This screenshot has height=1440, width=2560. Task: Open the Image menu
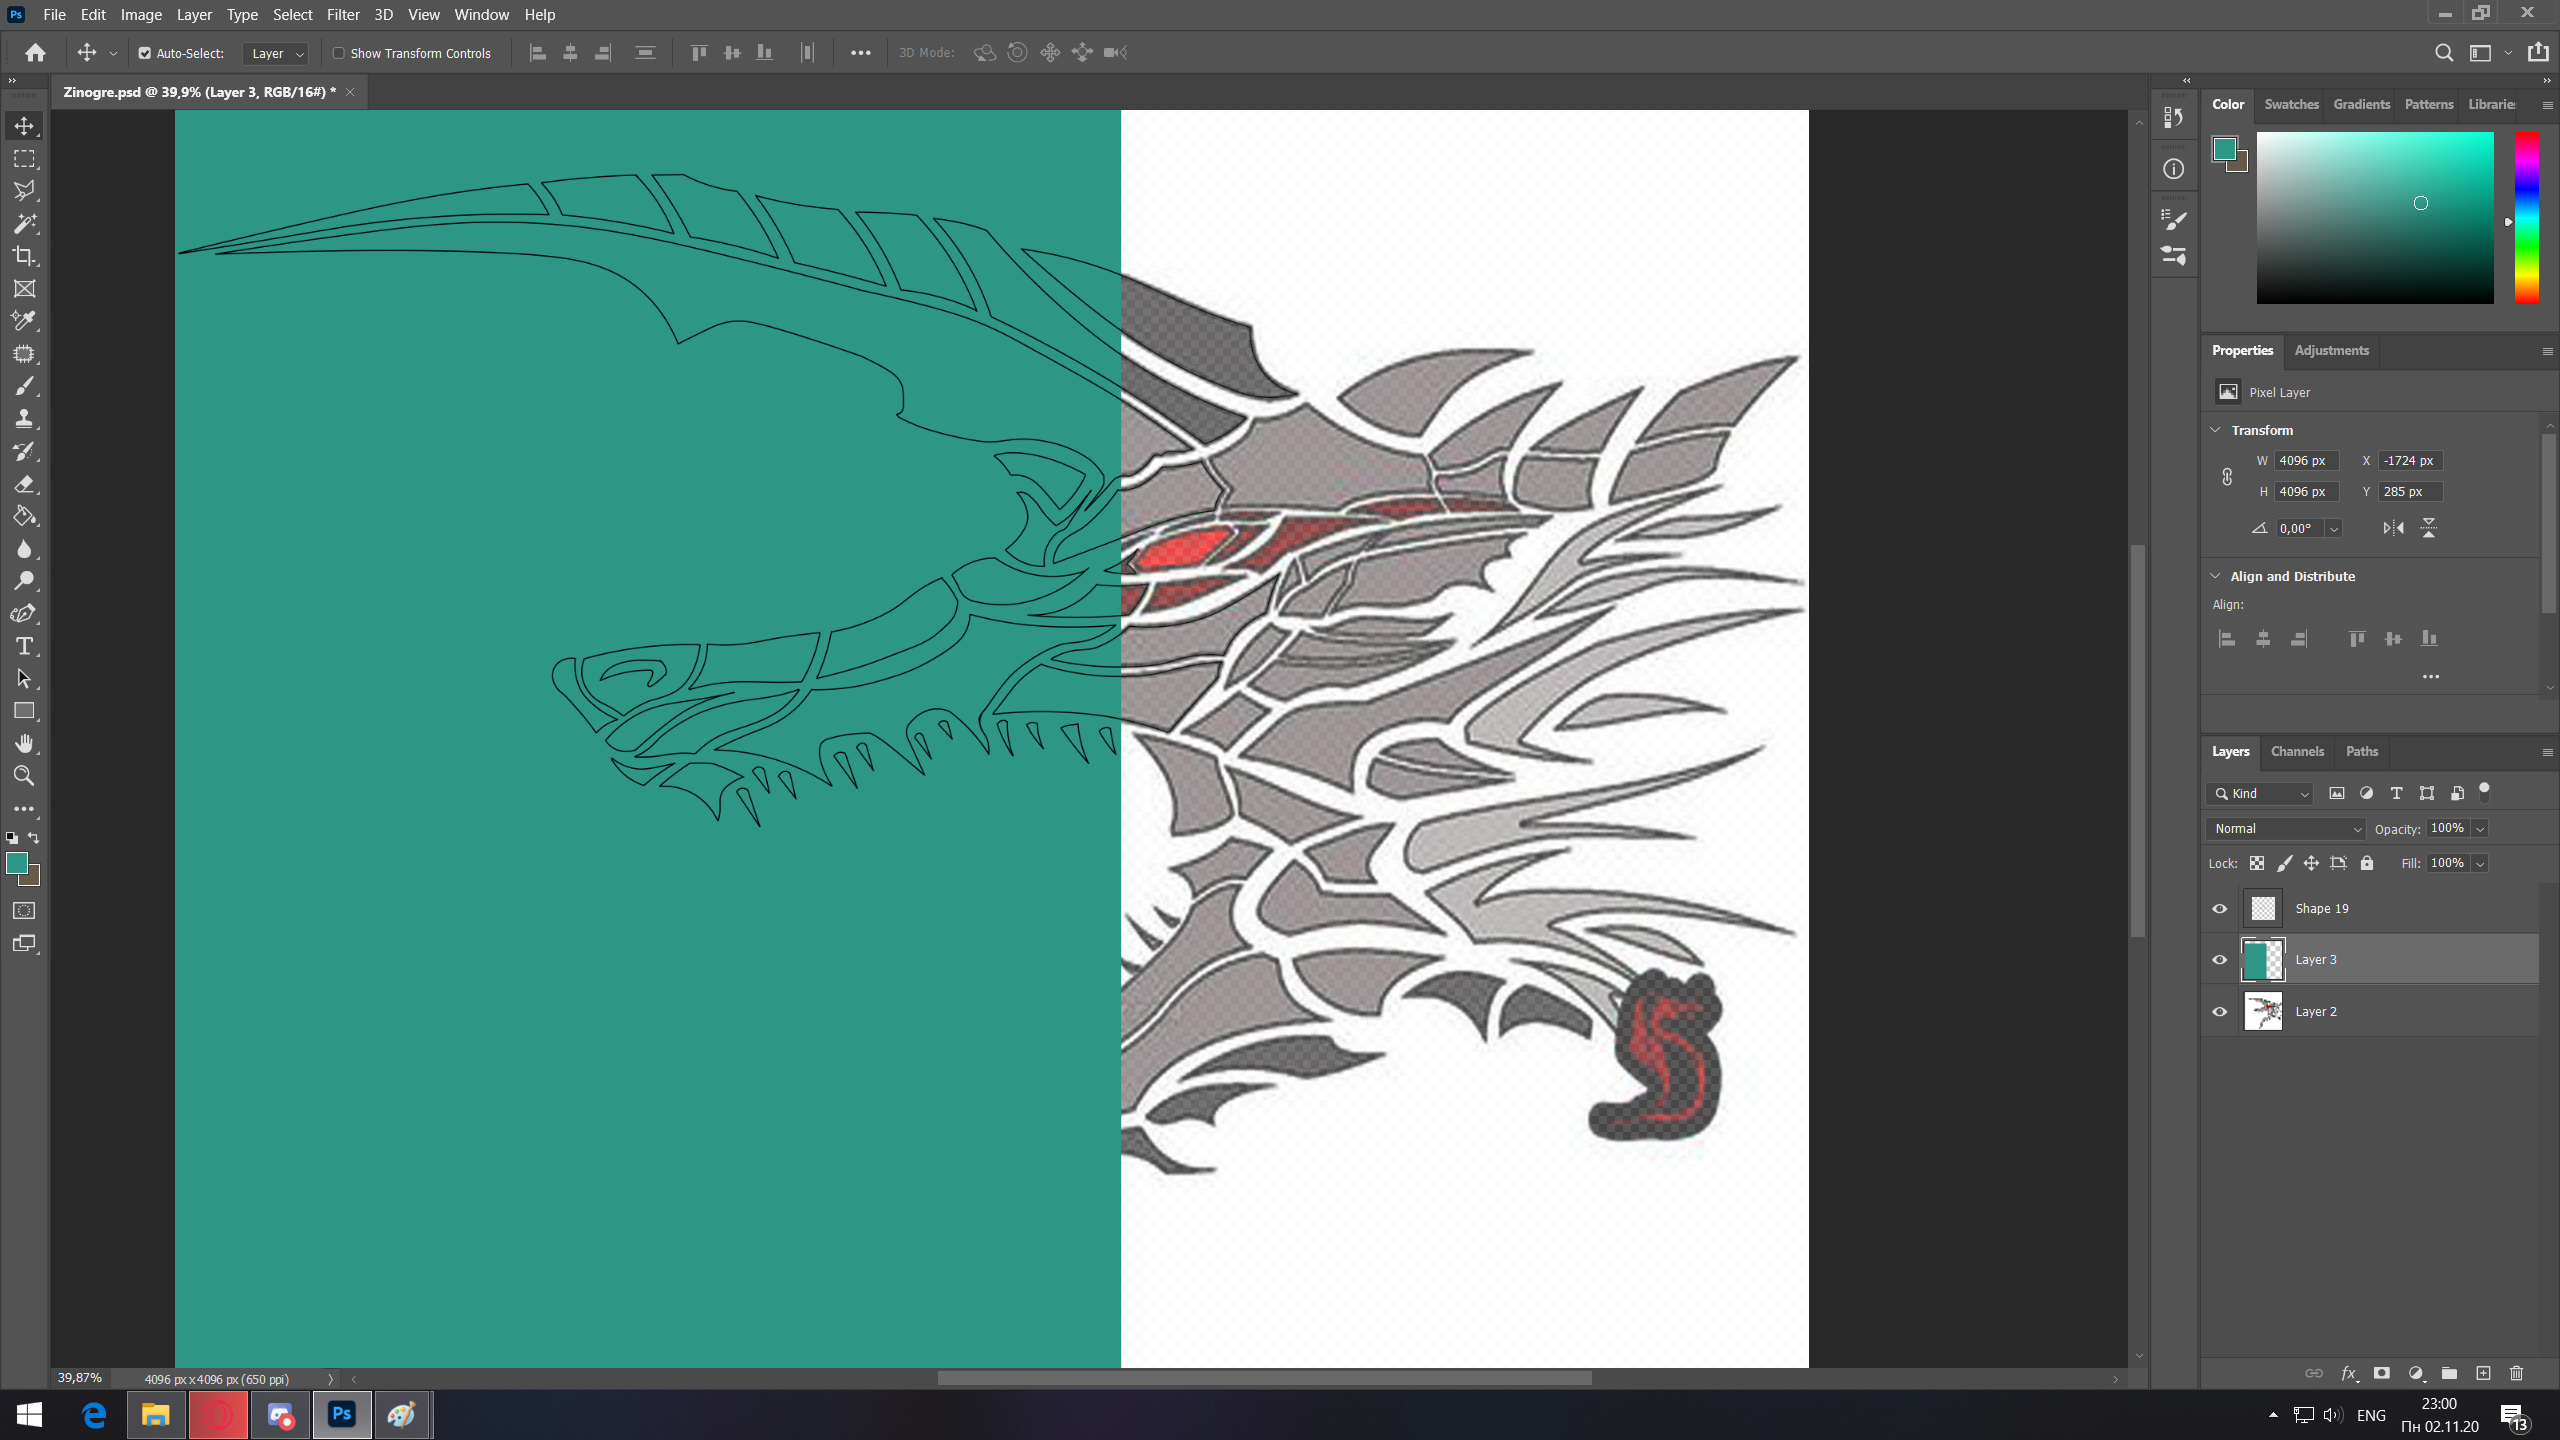(141, 15)
